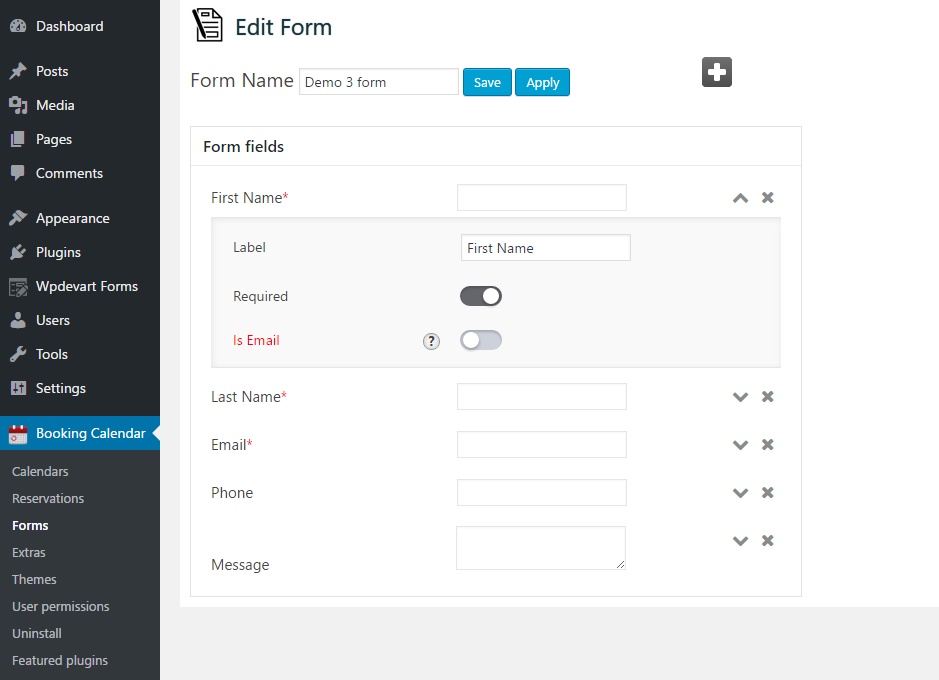Go to Wpdevart Forms menu
Image resolution: width=939 pixels, height=680 pixels.
(x=86, y=286)
